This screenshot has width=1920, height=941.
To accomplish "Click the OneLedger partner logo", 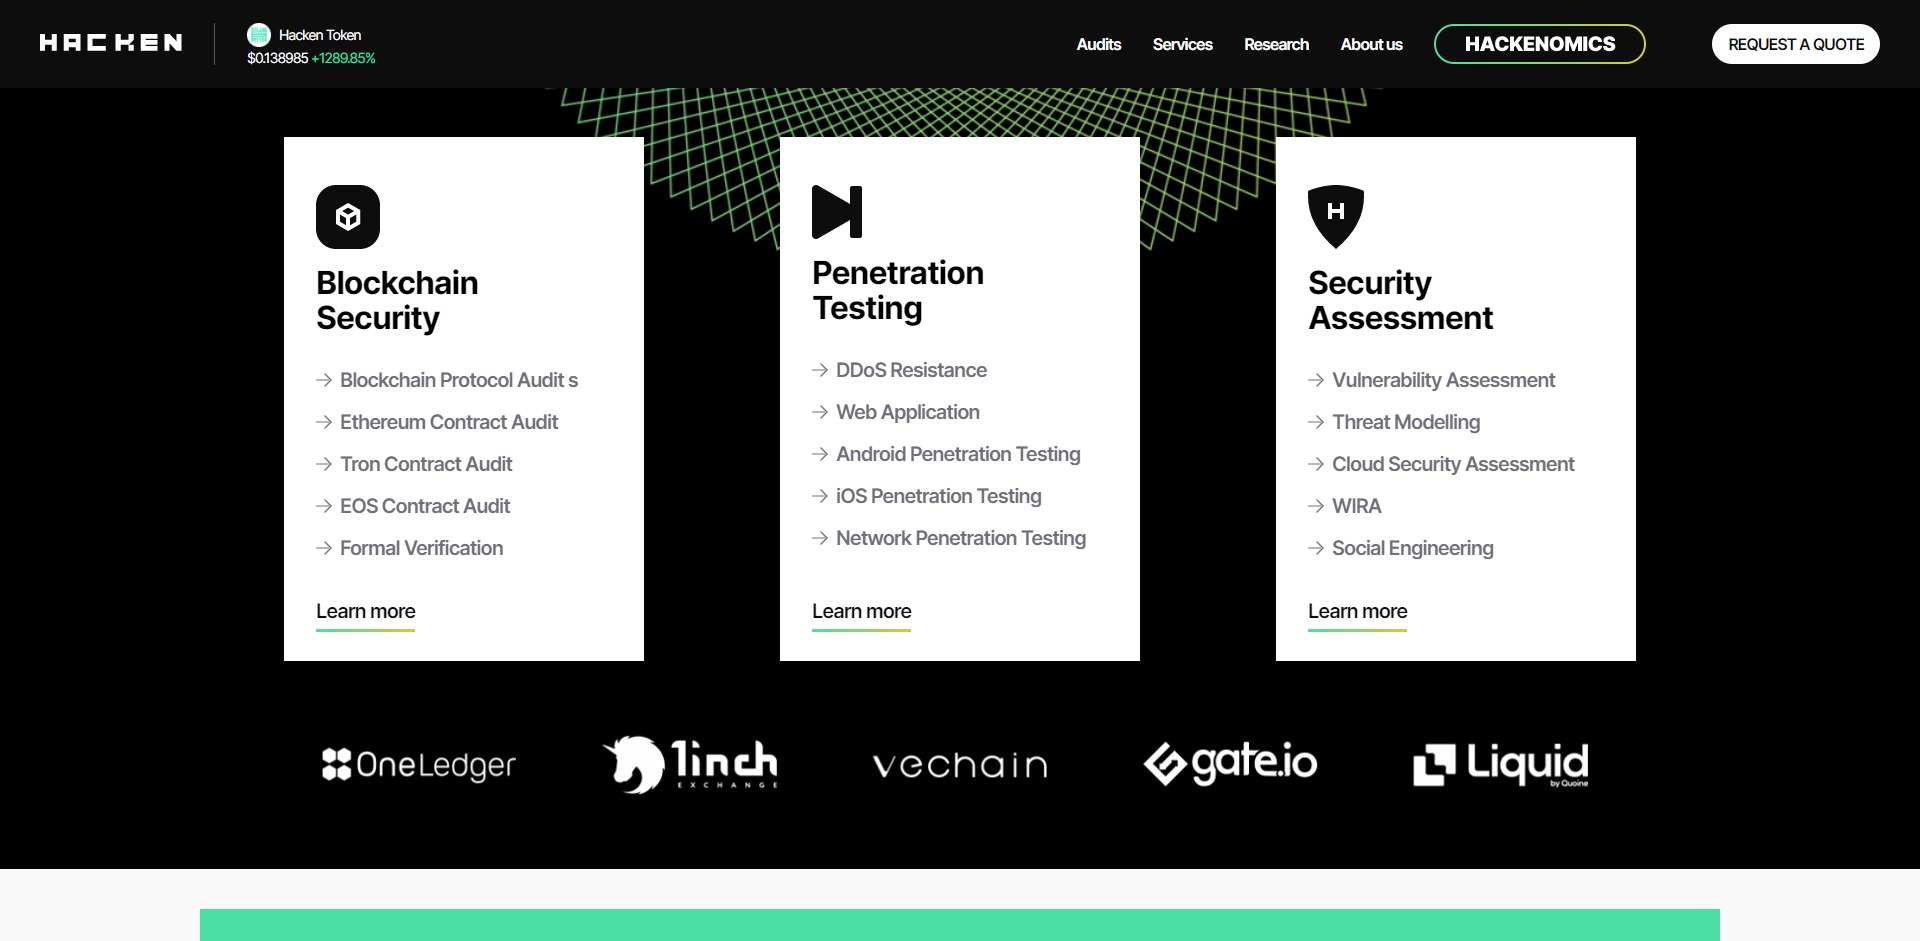I will (419, 765).
